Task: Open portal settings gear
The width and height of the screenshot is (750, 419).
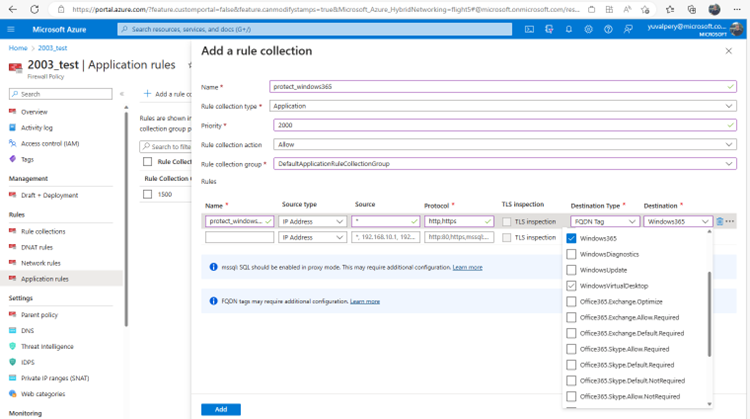Action: (x=588, y=29)
